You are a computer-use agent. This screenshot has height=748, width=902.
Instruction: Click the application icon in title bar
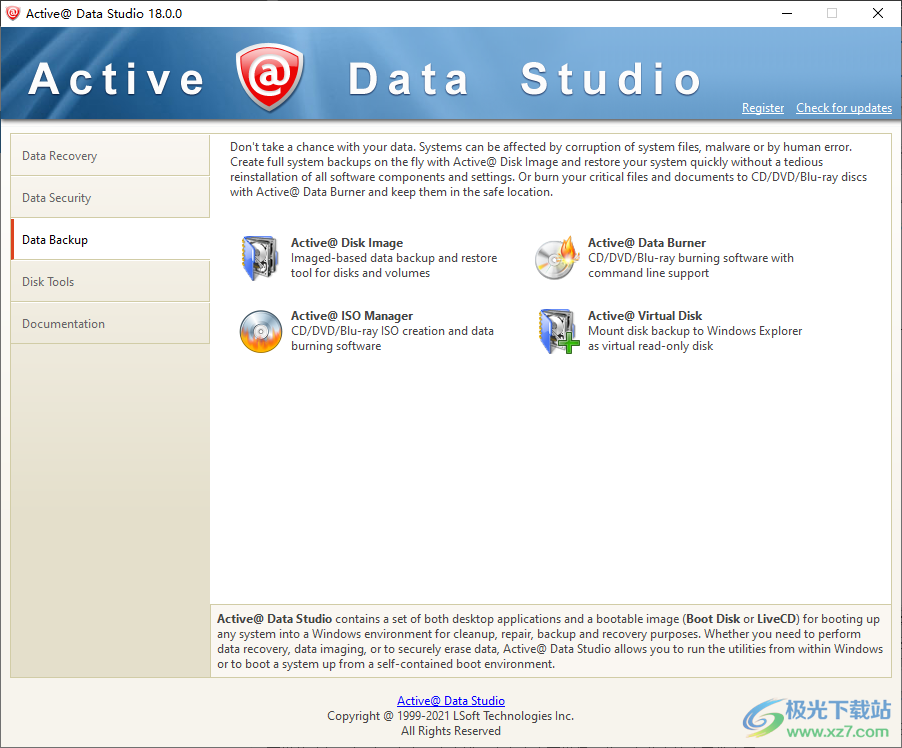pos(14,13)
